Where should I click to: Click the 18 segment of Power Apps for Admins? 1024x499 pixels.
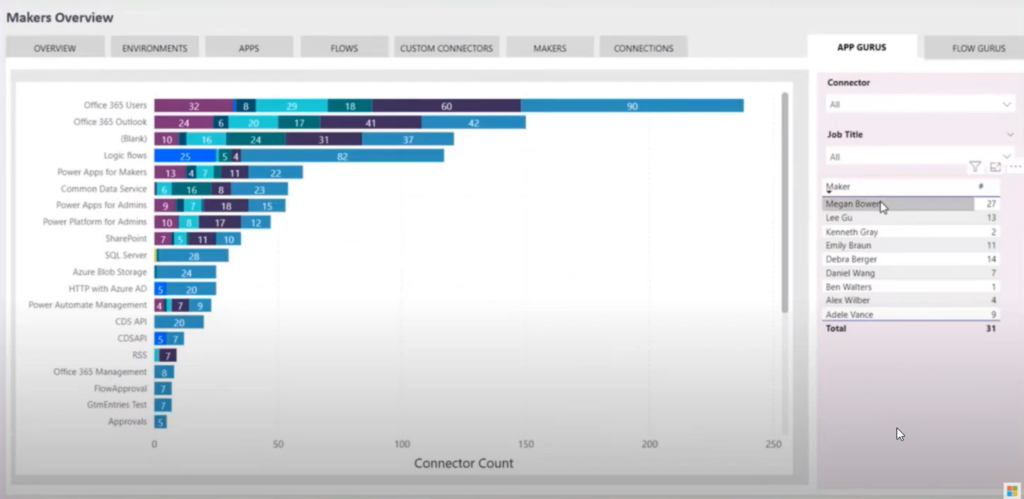(226, 206)
